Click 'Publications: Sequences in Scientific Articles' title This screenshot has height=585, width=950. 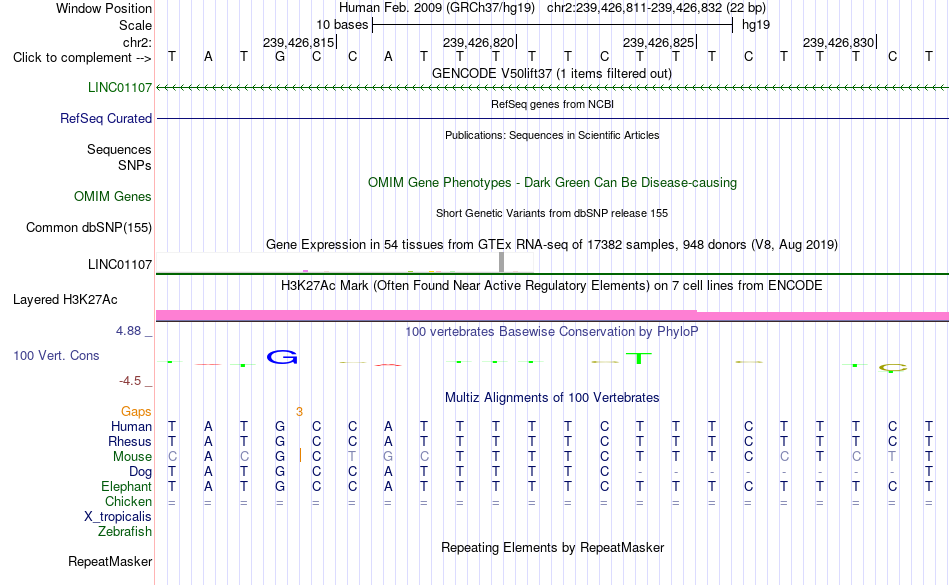pyautogui.click(x=552, y=135)
